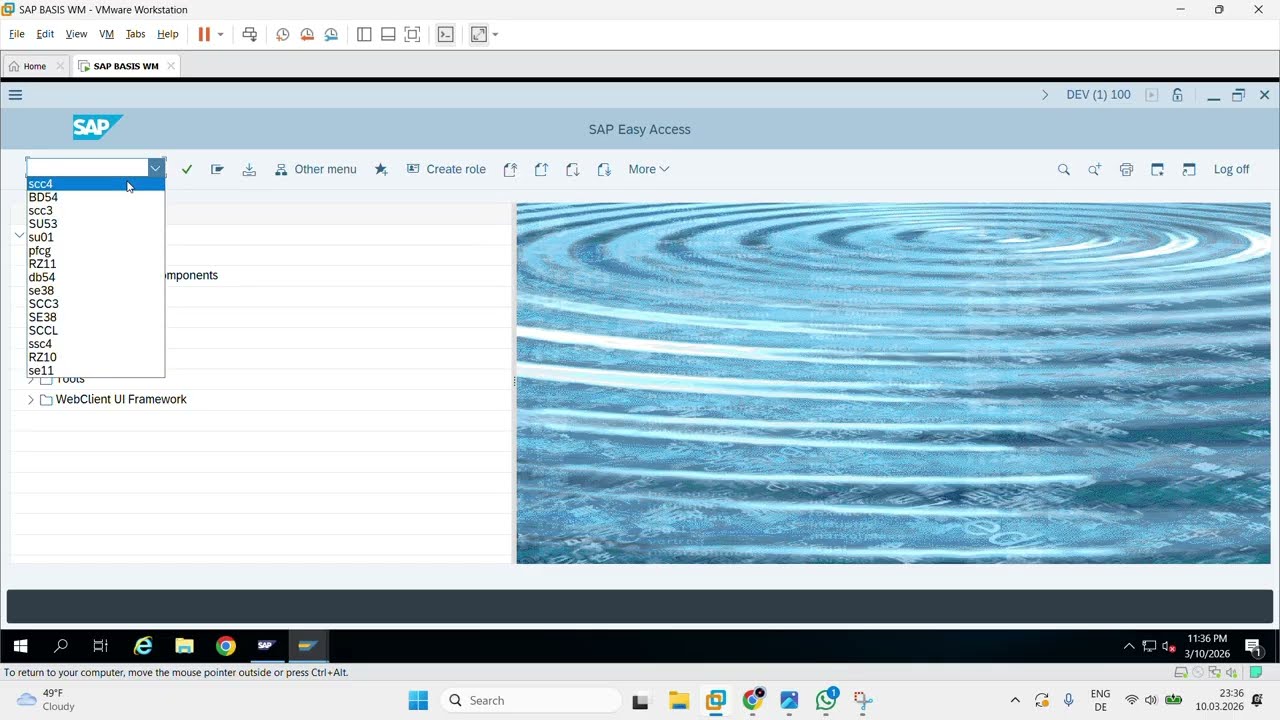
Task: Click the Find magnifier icon in SAP toolbar
Action: tap(1064, 169)
